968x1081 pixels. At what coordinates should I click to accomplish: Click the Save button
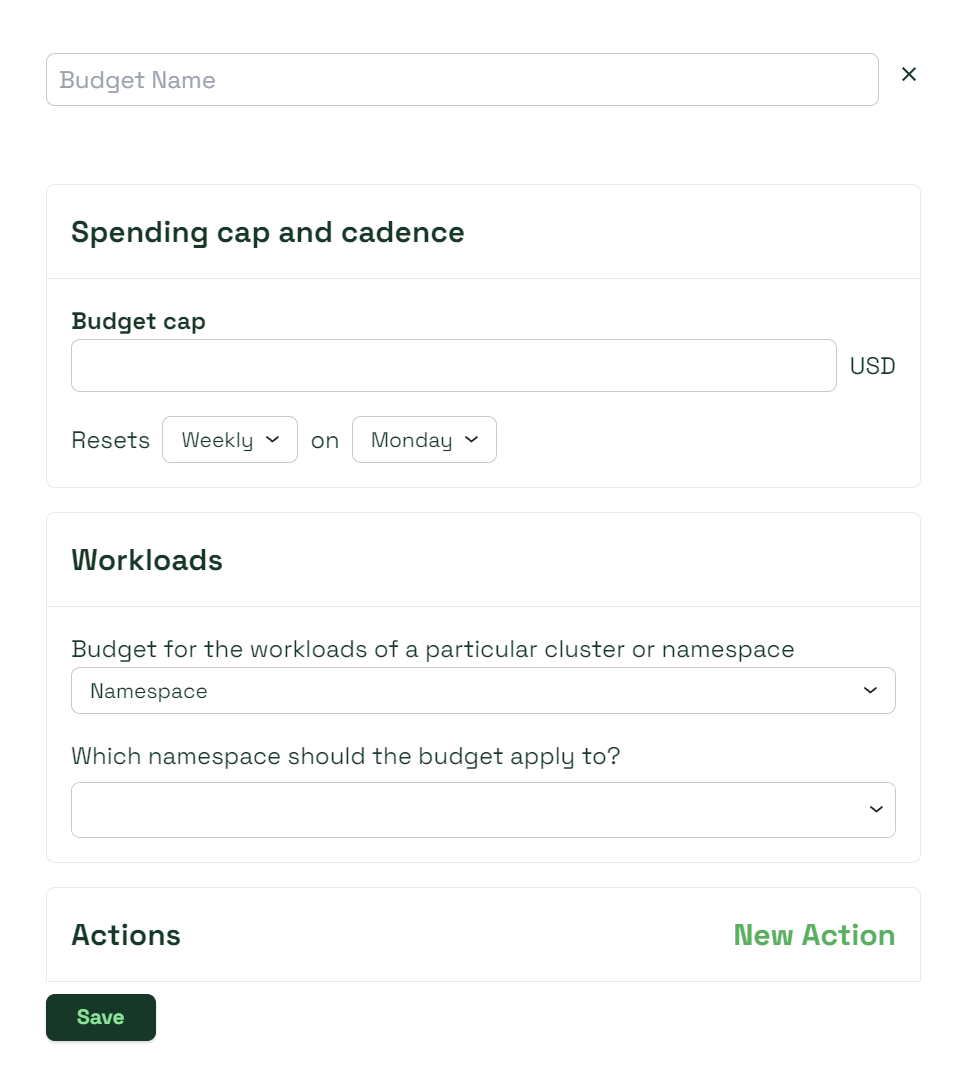(101, 1017)
